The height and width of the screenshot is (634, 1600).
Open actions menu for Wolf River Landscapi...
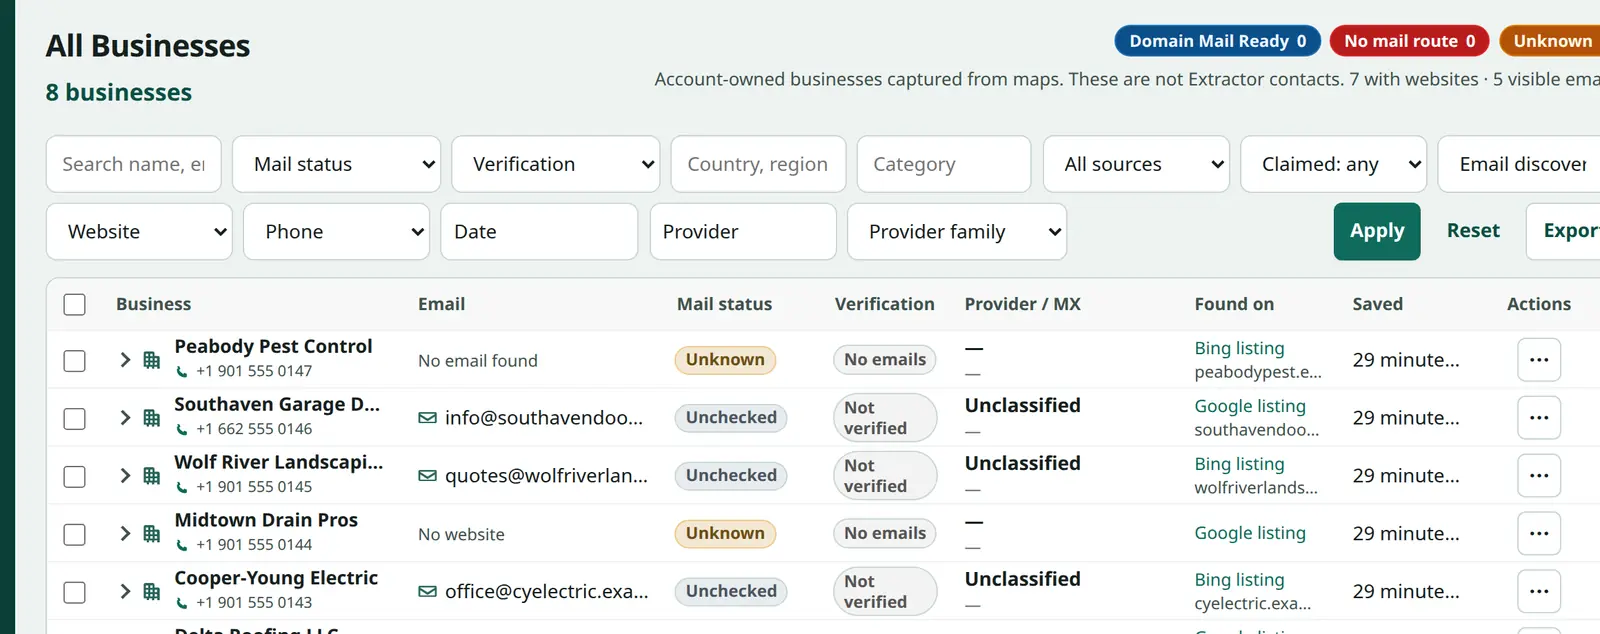1539,476
